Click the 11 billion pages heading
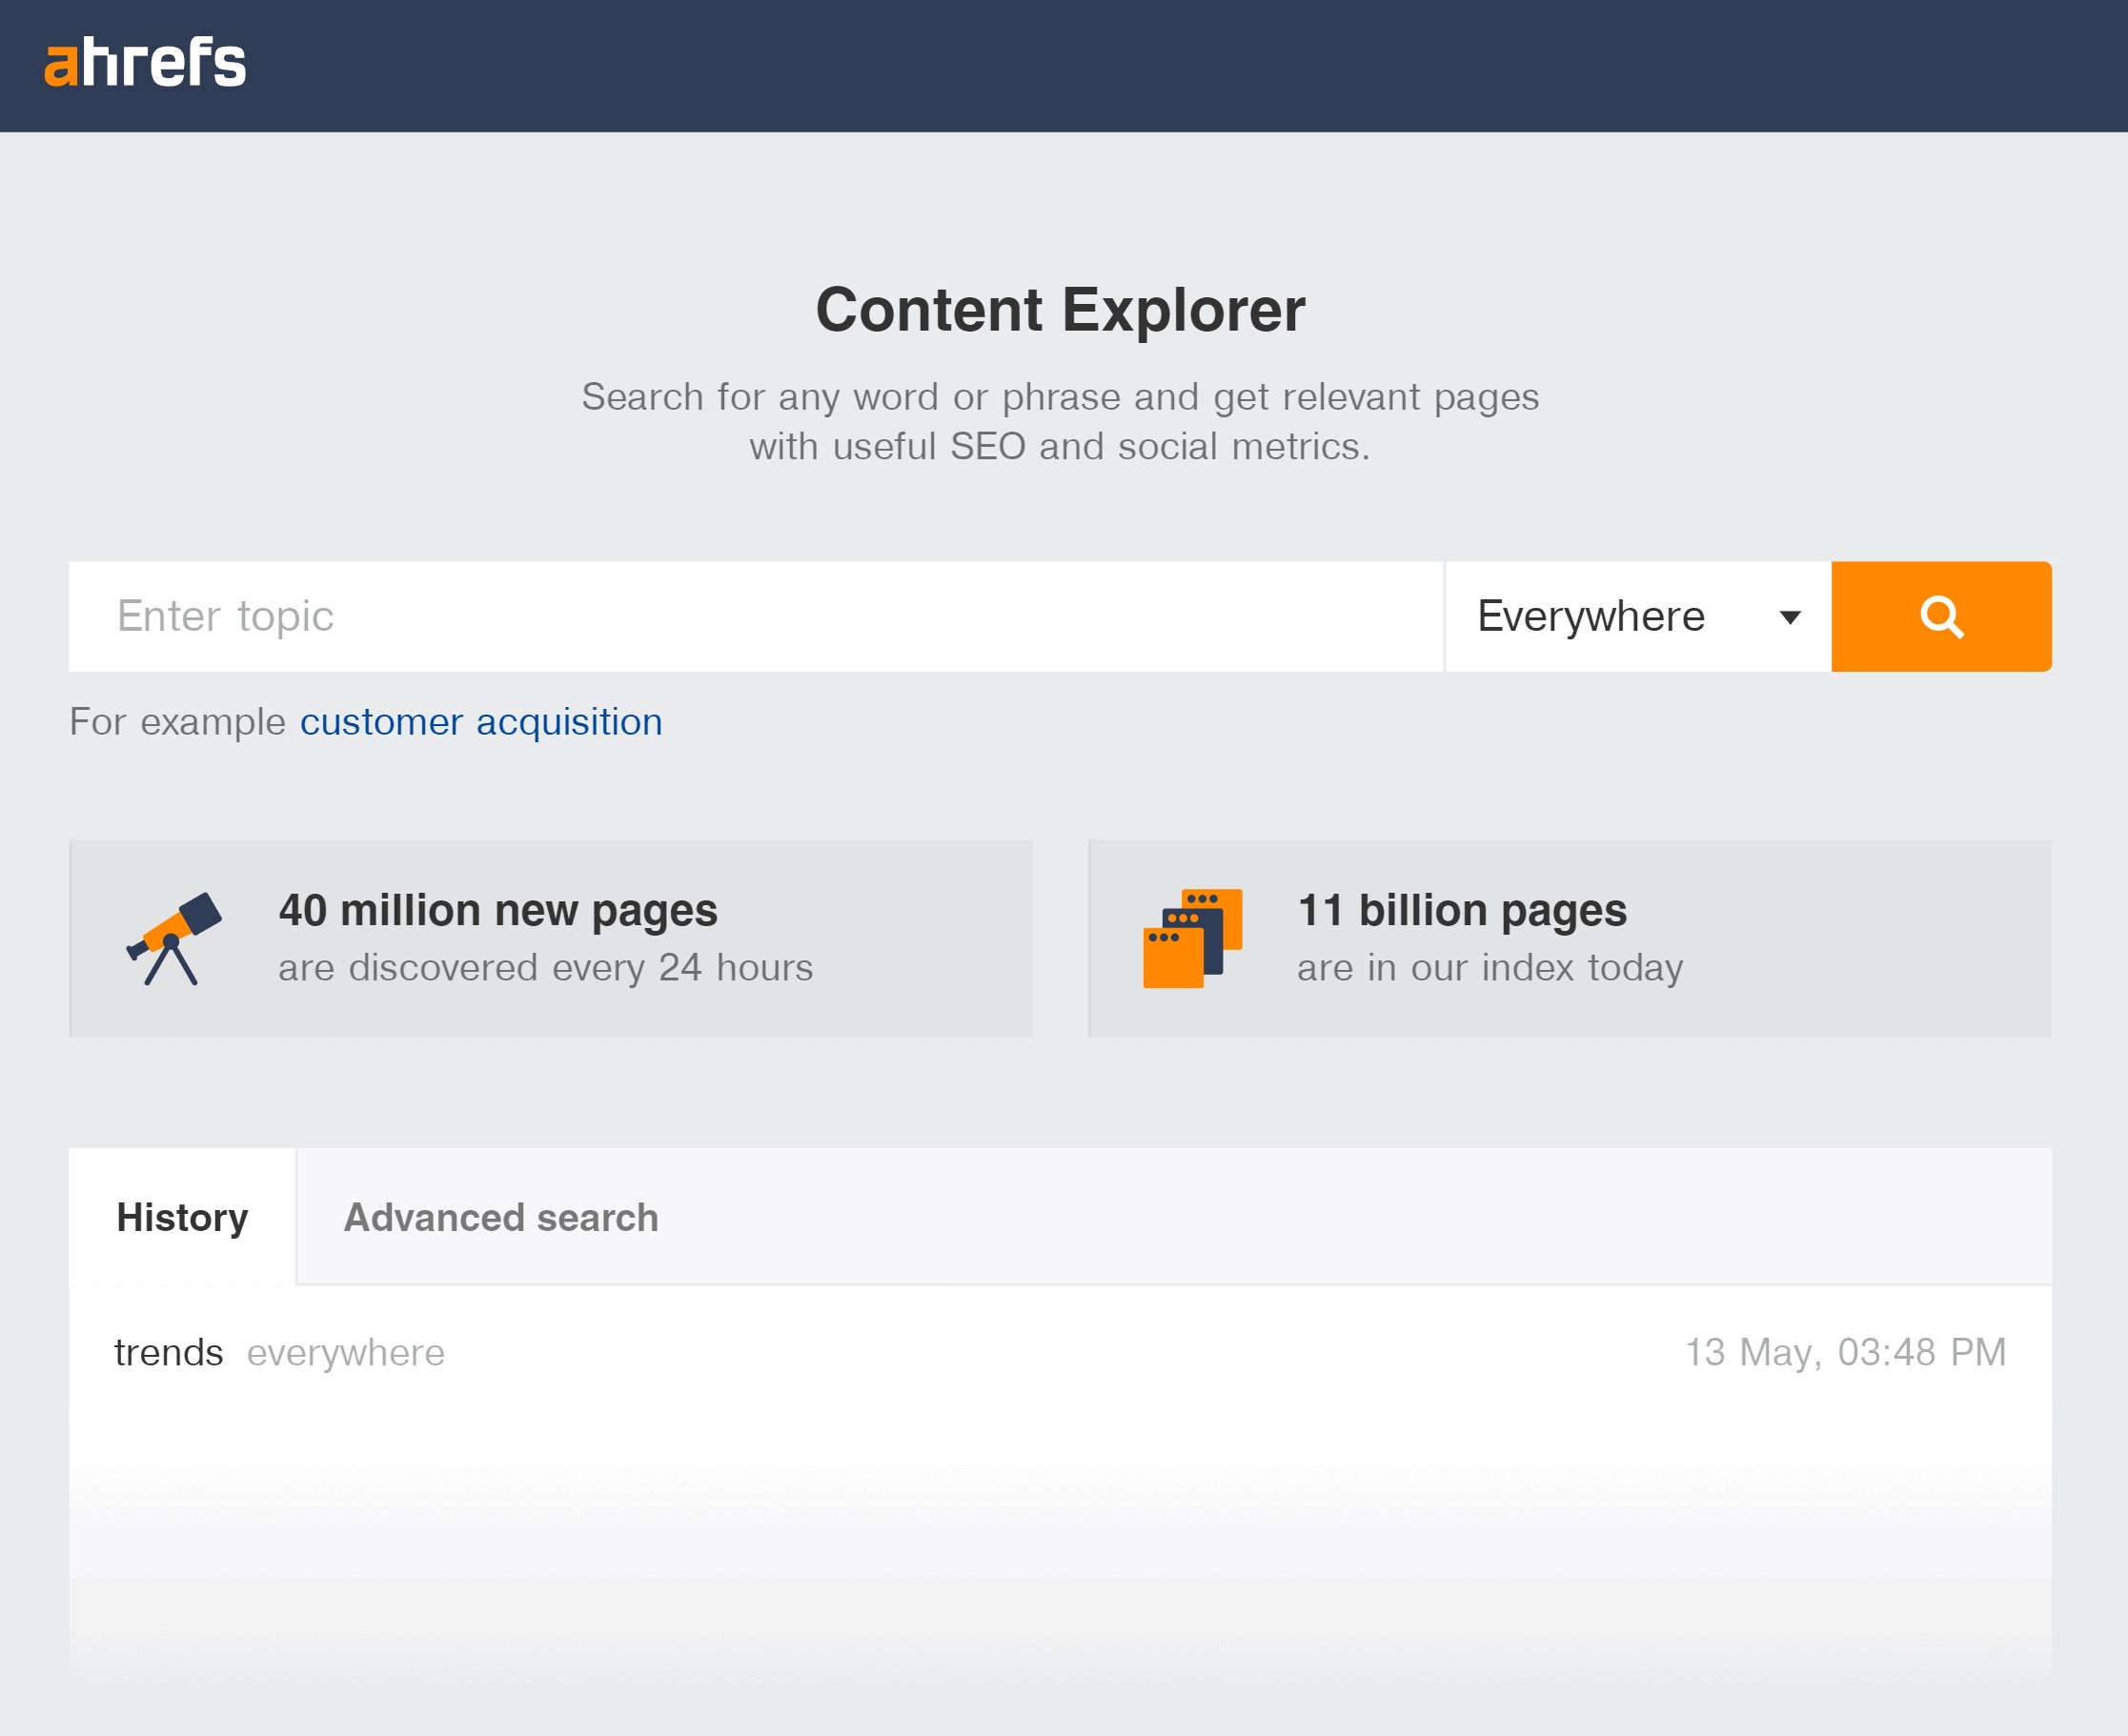This screenshot has width=2128, height=1736. pos(1462,910)
